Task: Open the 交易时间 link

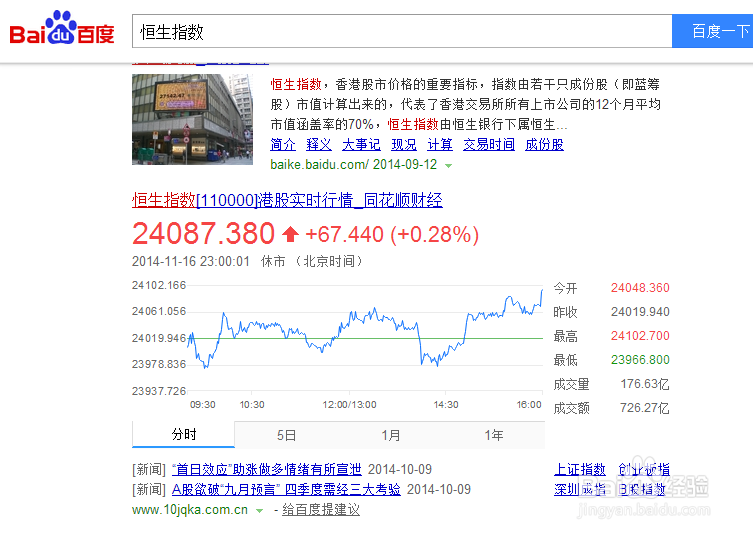Action: 489,145
